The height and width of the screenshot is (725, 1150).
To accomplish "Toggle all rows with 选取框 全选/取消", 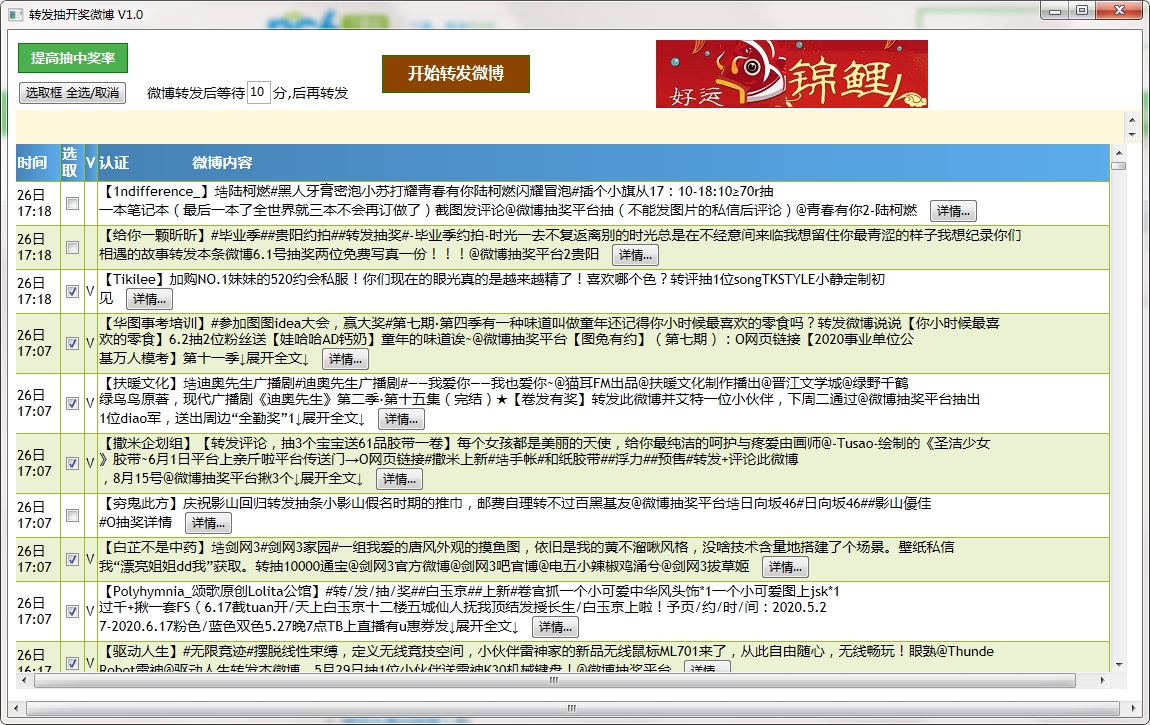I will tap(72, 93).
